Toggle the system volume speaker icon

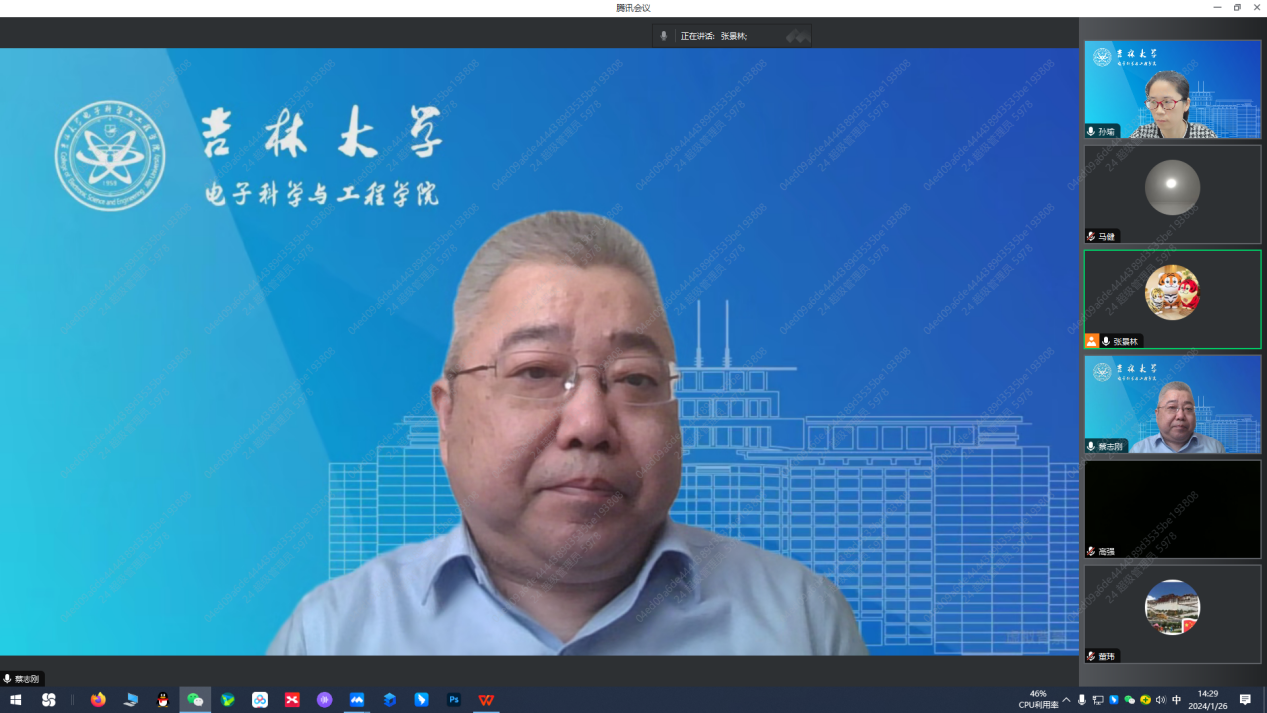pyautogui.click(x=1161, y=700)
